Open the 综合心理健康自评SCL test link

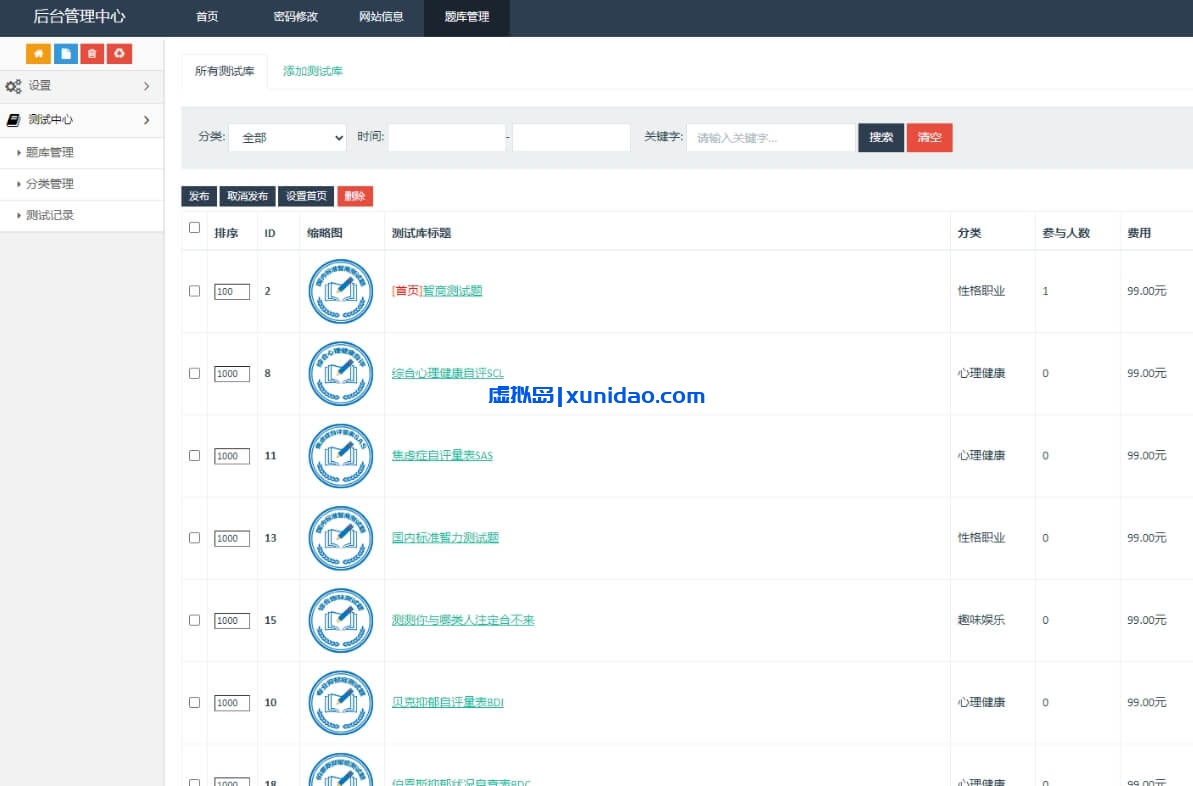tap(447, 374)
